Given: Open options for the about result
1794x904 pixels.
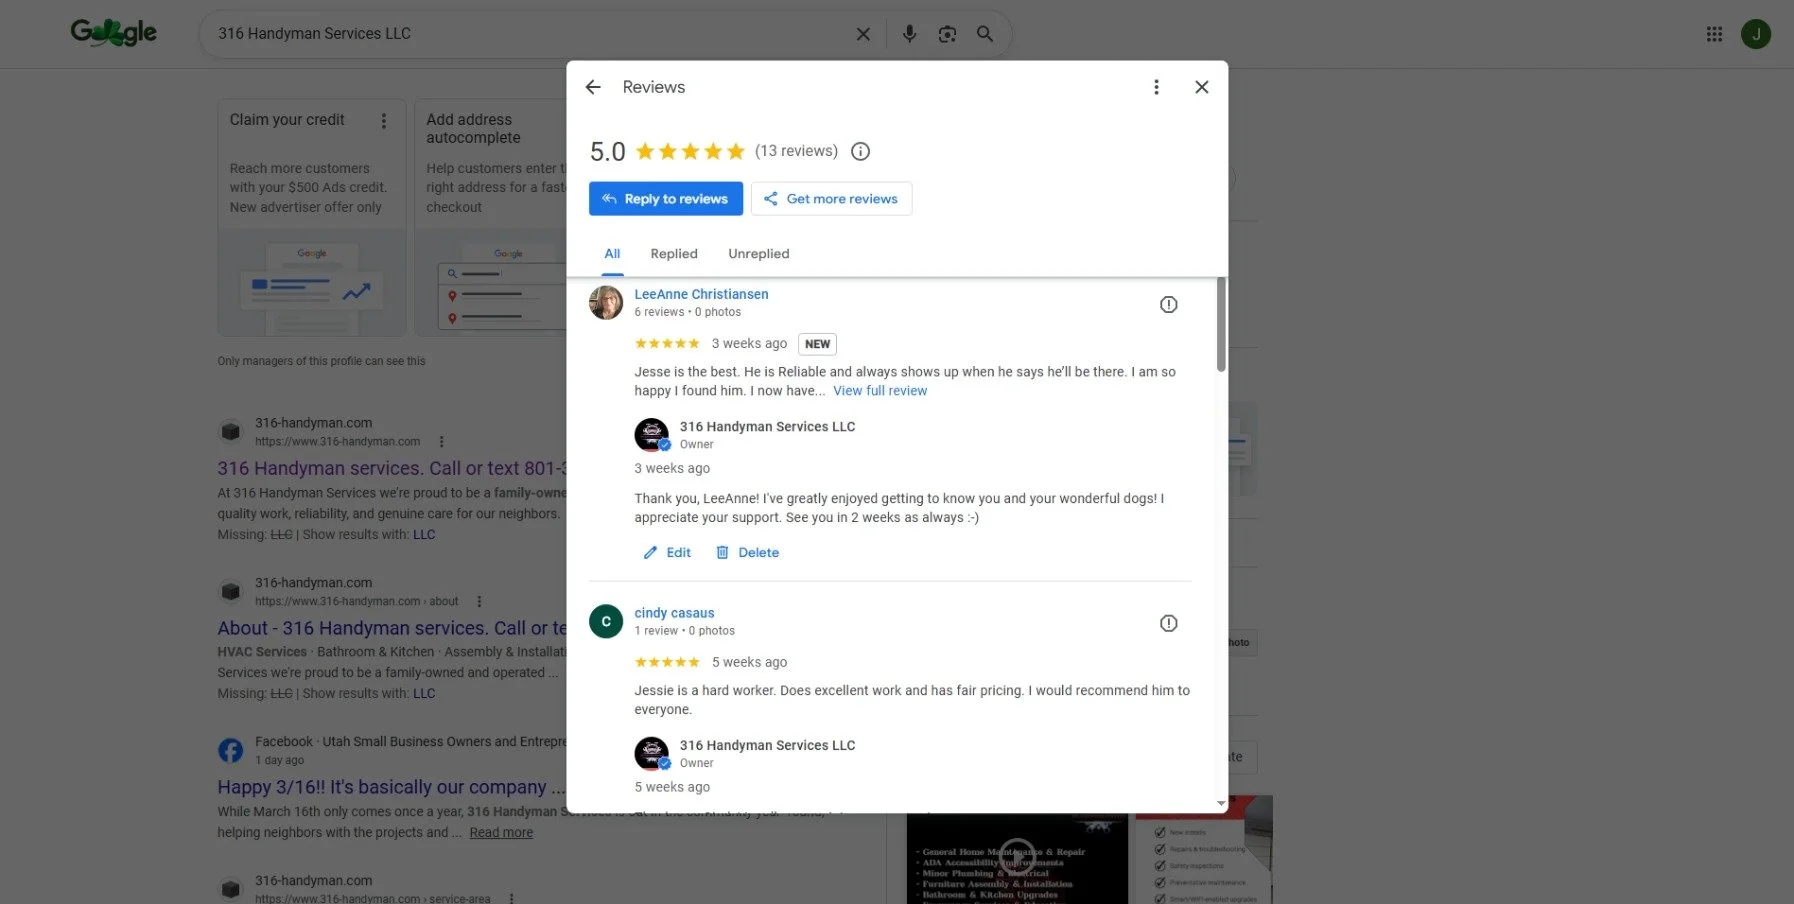Looking at the screenshot, I should click(x=479, y=601).
